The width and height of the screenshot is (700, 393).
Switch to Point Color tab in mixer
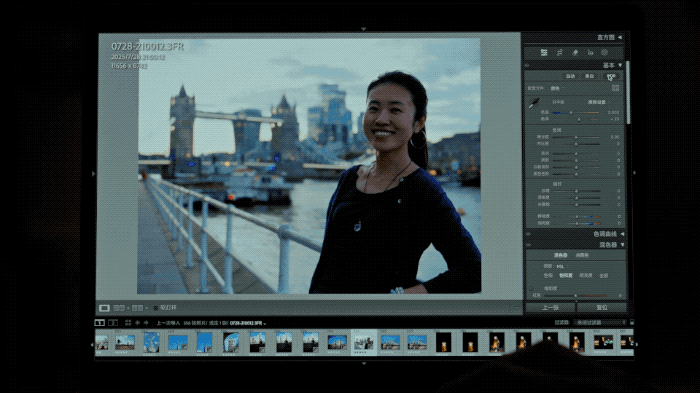pyautogui.click(x=582, y=255)
